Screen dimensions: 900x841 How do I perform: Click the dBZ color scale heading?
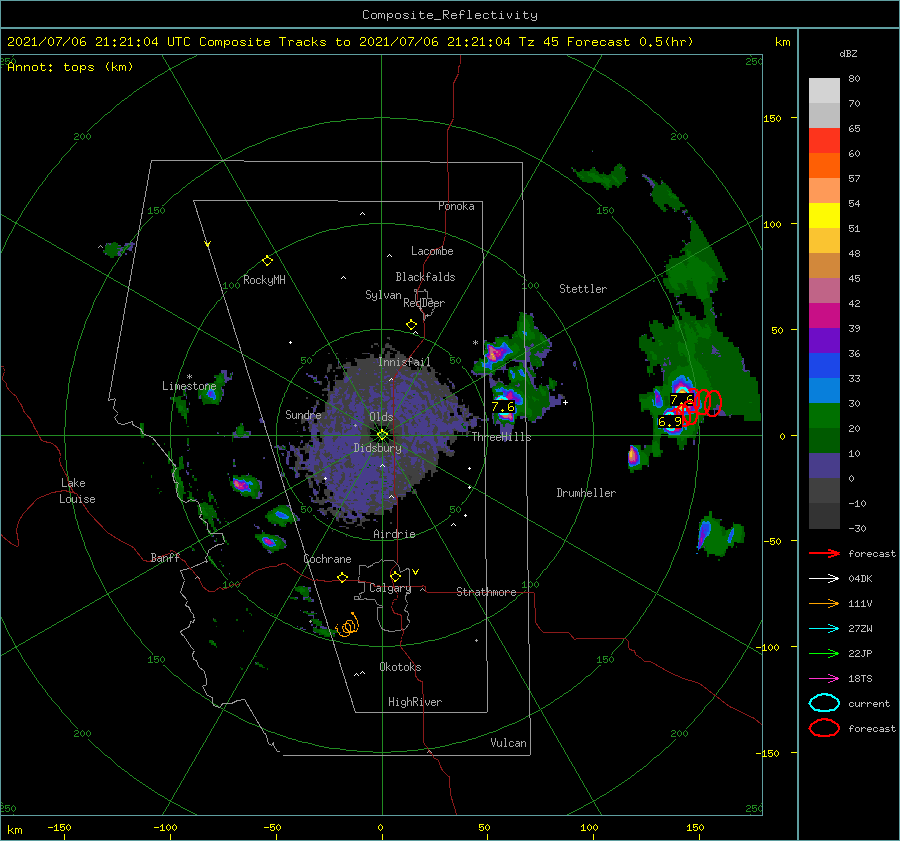[x=848, y=54]
